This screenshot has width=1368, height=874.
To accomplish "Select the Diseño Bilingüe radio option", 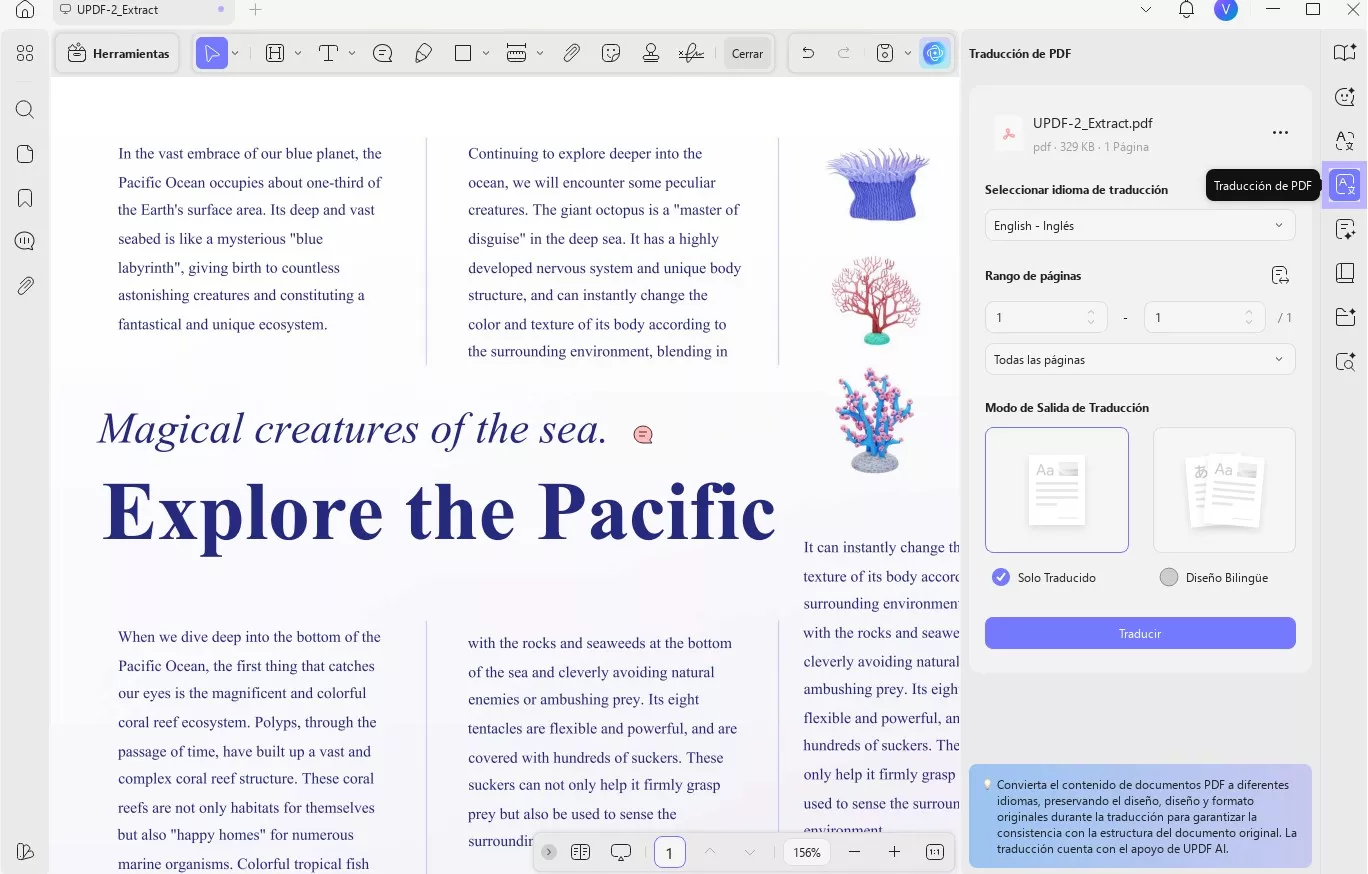I will tap(1169, 577).
